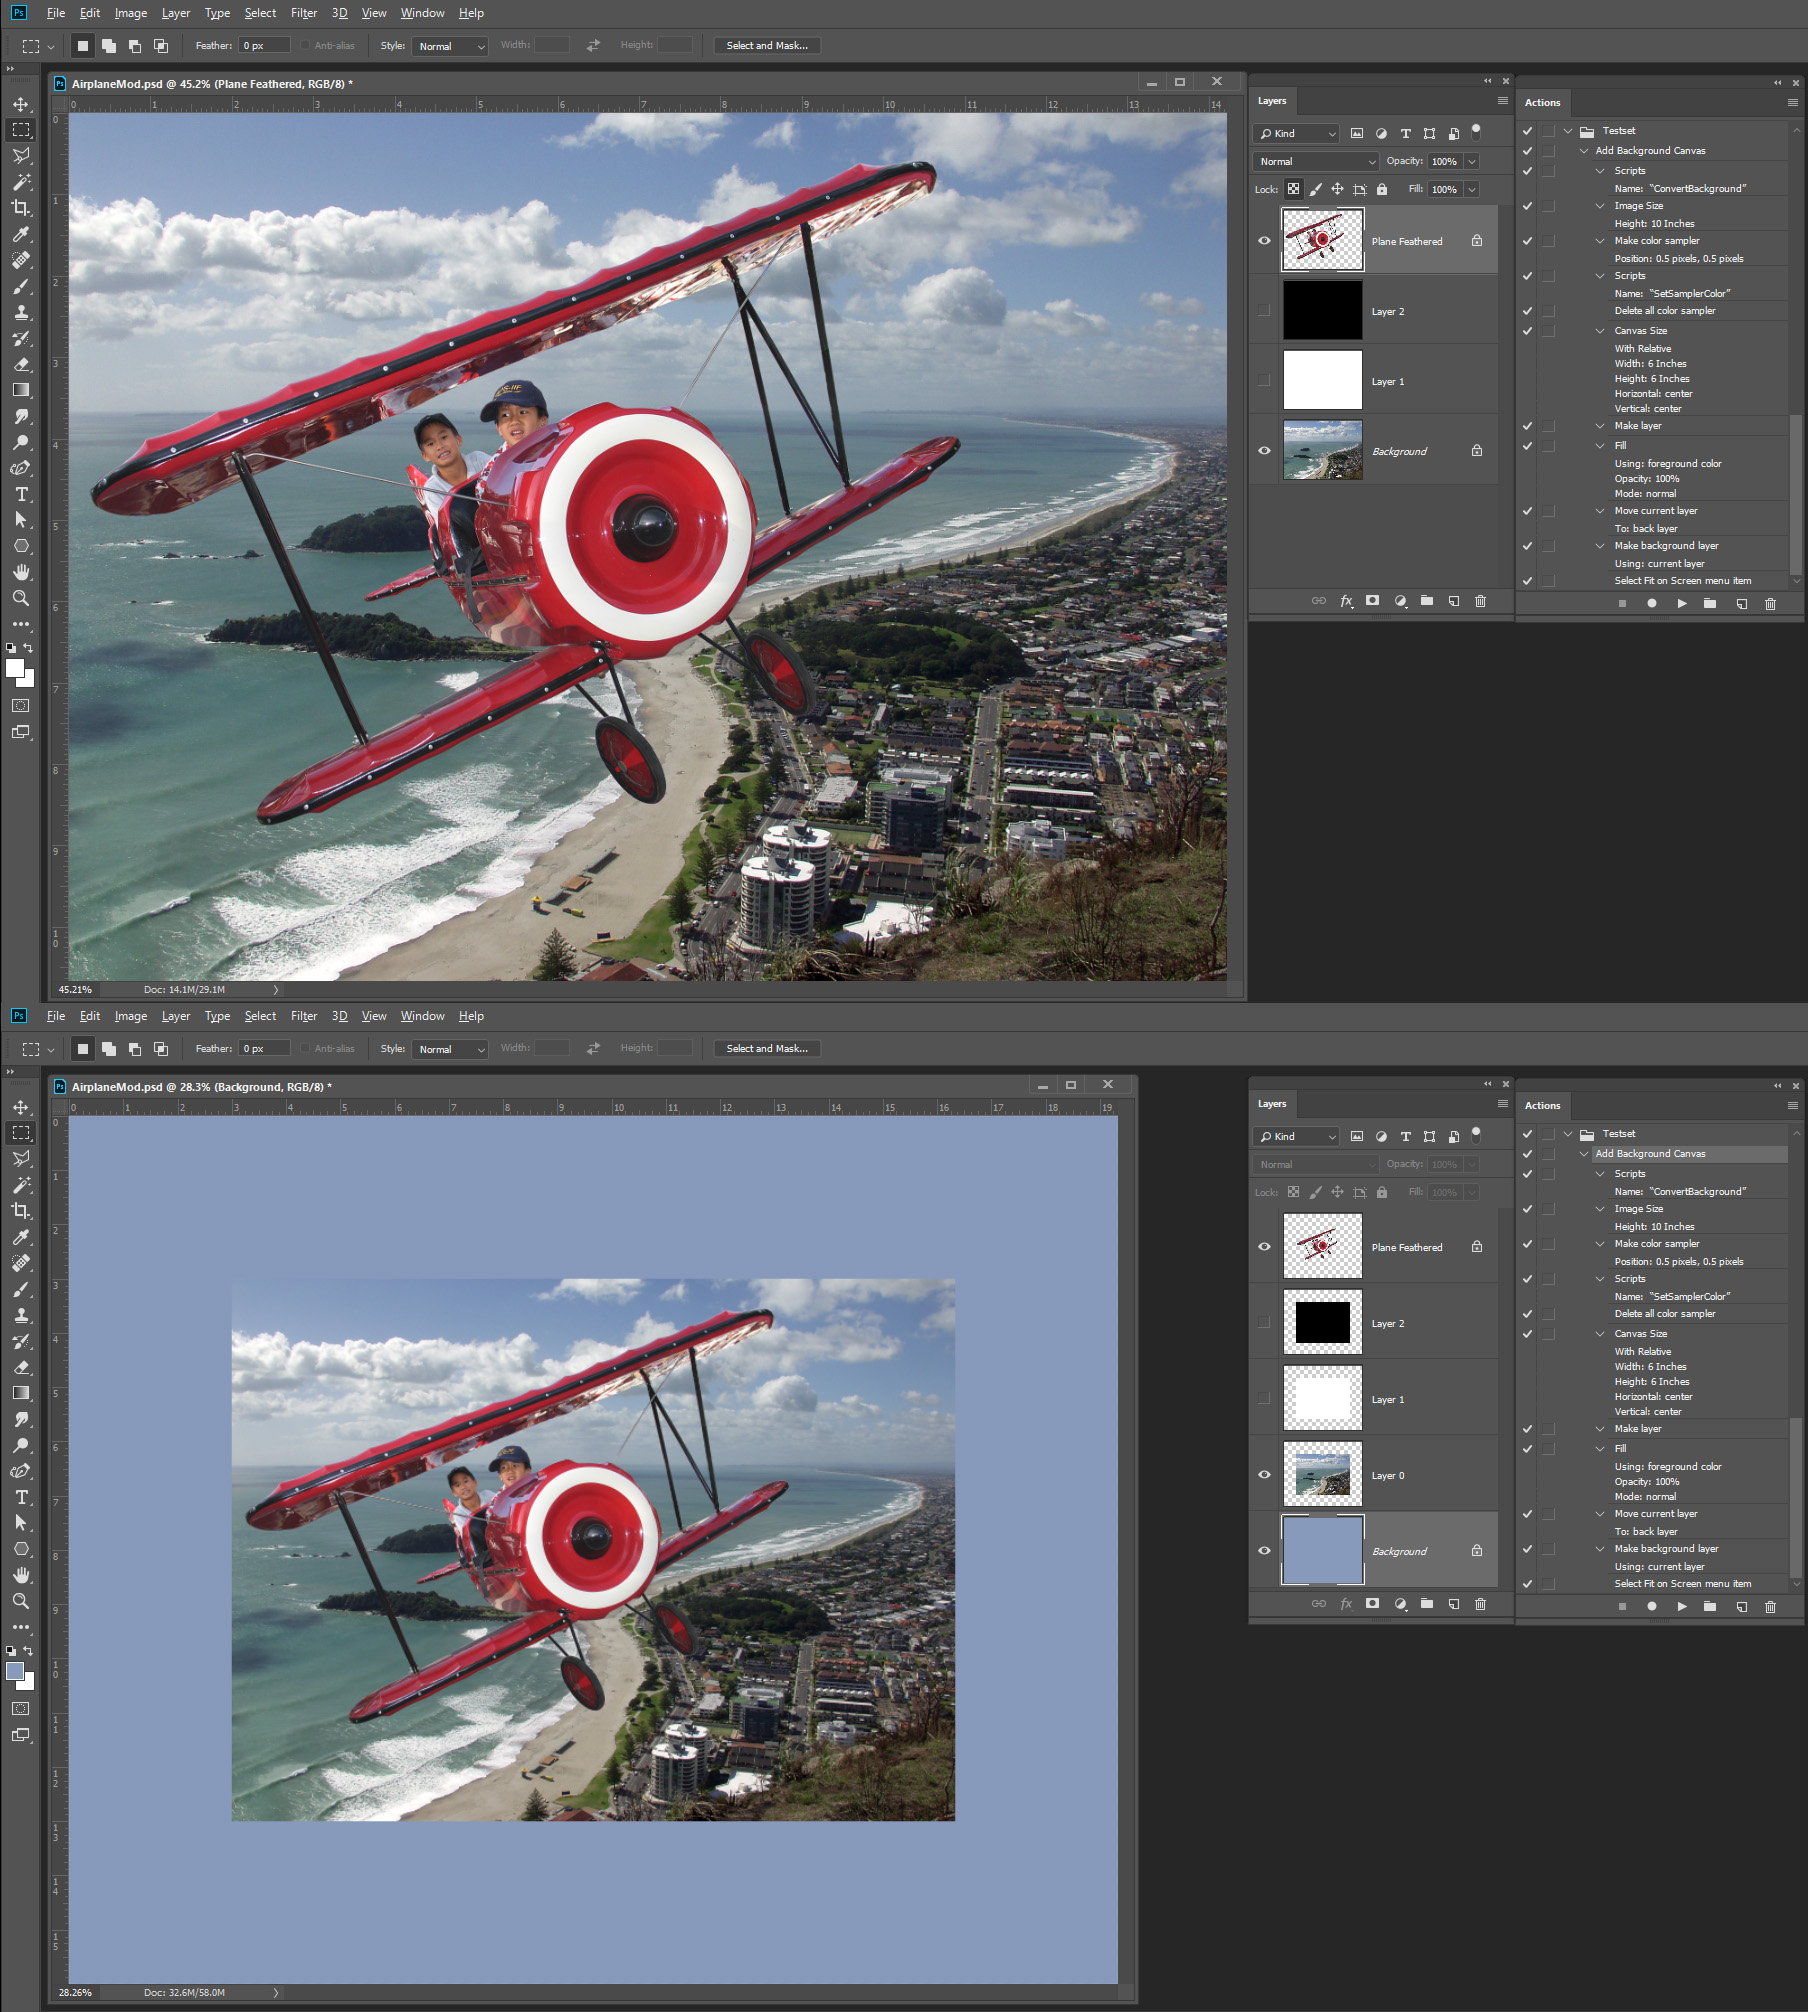
Task: Choose the Hand tool in lower Photoshop window
Action: 21,1575
